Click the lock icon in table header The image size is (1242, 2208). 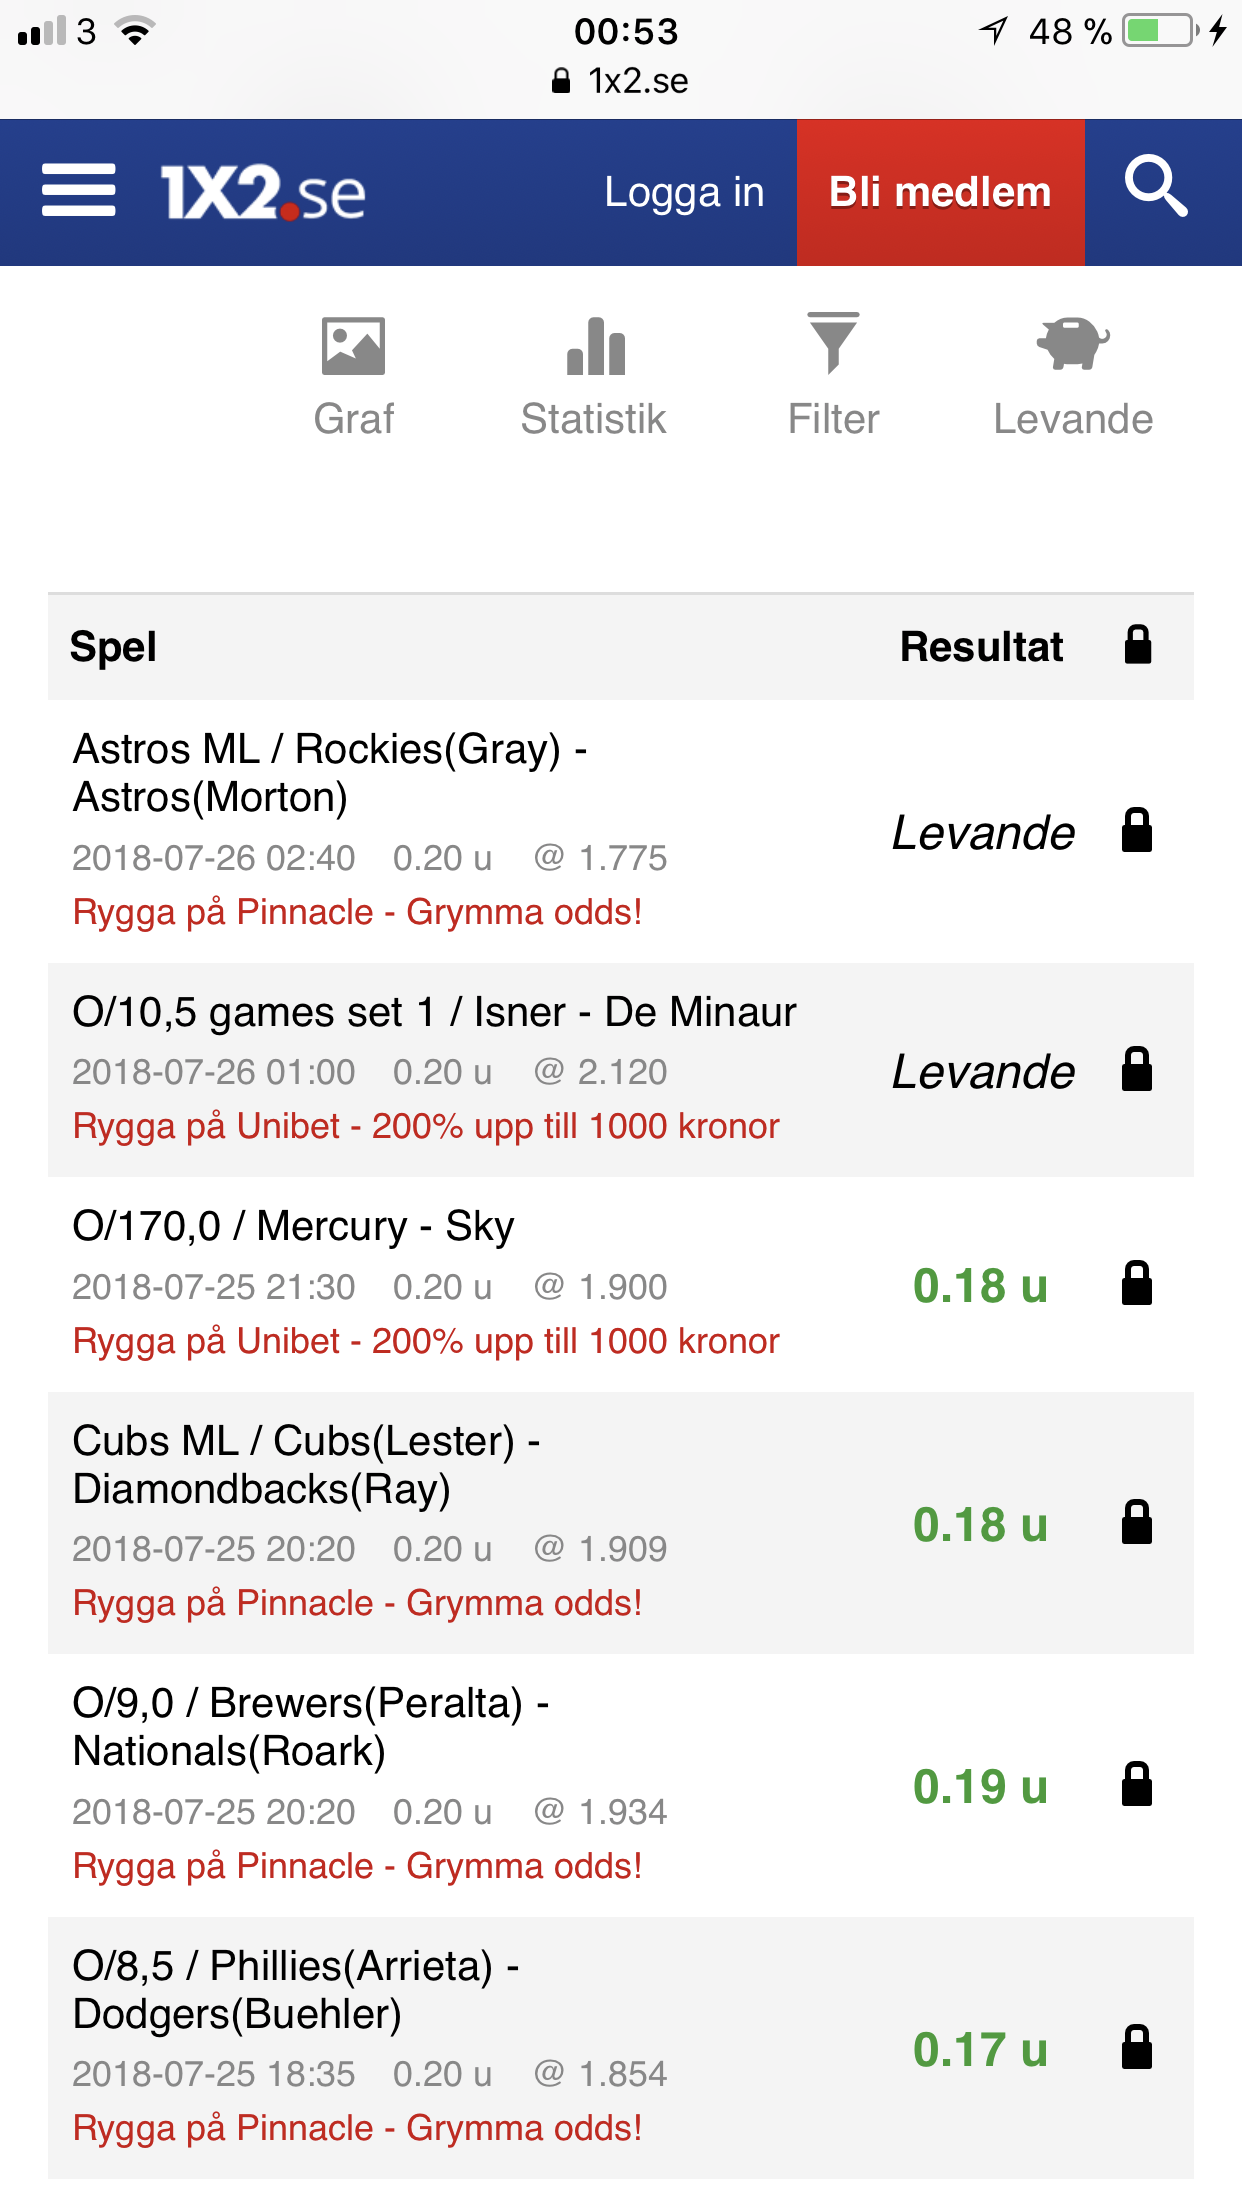pyautogui.click(x=1138, y=645)
